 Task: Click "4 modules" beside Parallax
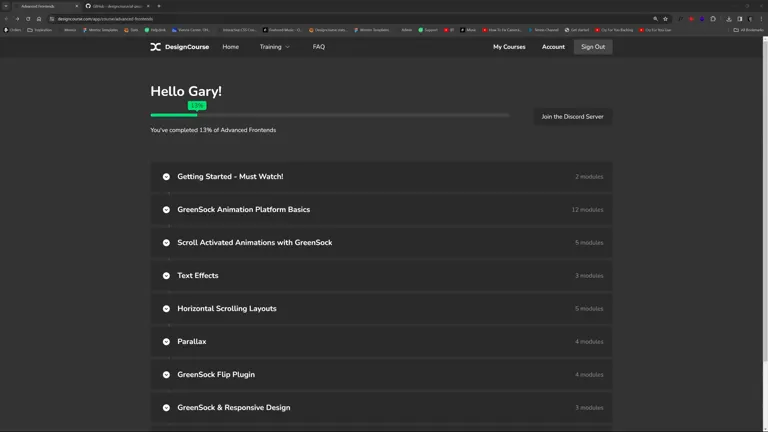[x=589, y=342]
